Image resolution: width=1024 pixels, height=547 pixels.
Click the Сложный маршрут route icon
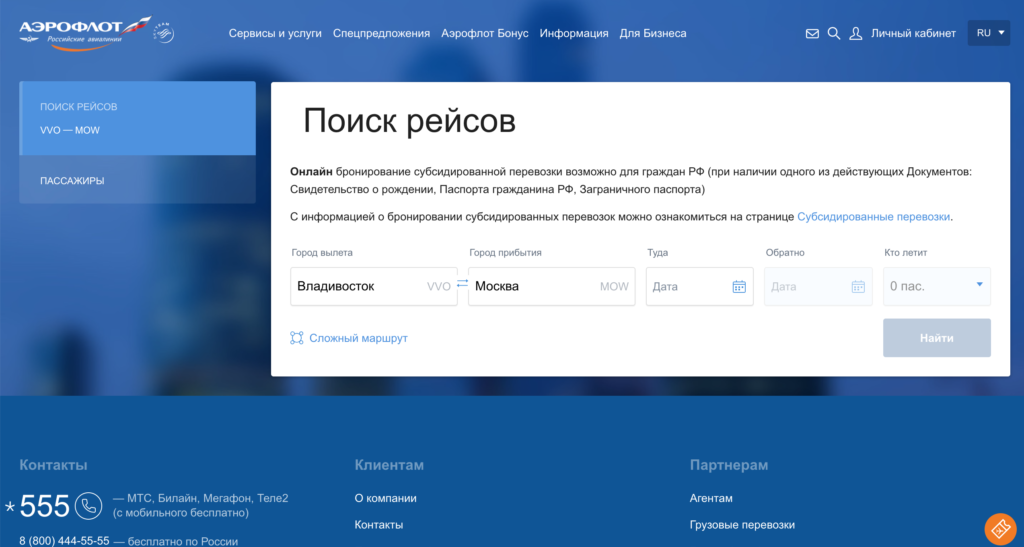click(x=296, y=338)
